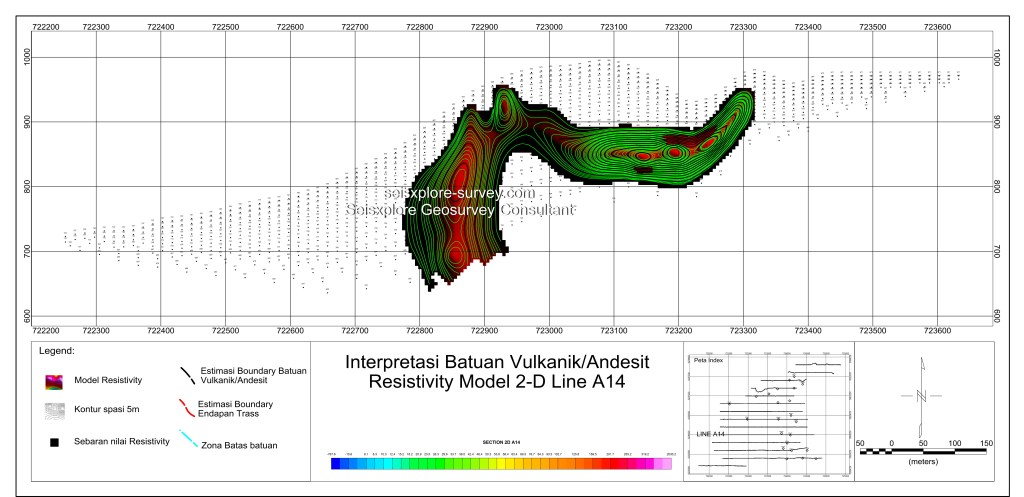Click the 'Legend:' heading
This screenshot has width=1024, height=497.
pyautogui.click(x=57, y=352)
